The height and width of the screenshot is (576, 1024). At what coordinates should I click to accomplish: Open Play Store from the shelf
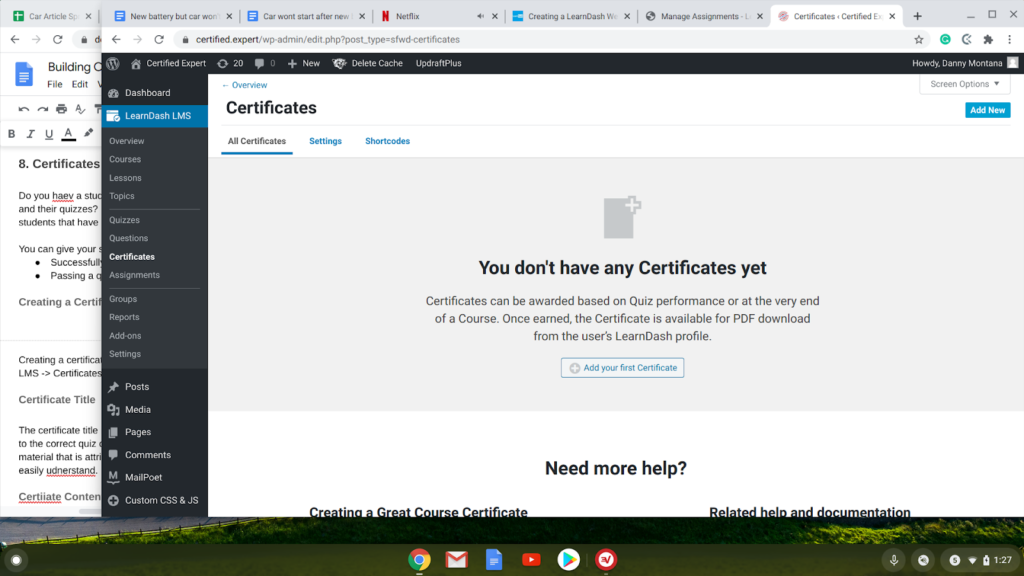(x=568, y=560)
